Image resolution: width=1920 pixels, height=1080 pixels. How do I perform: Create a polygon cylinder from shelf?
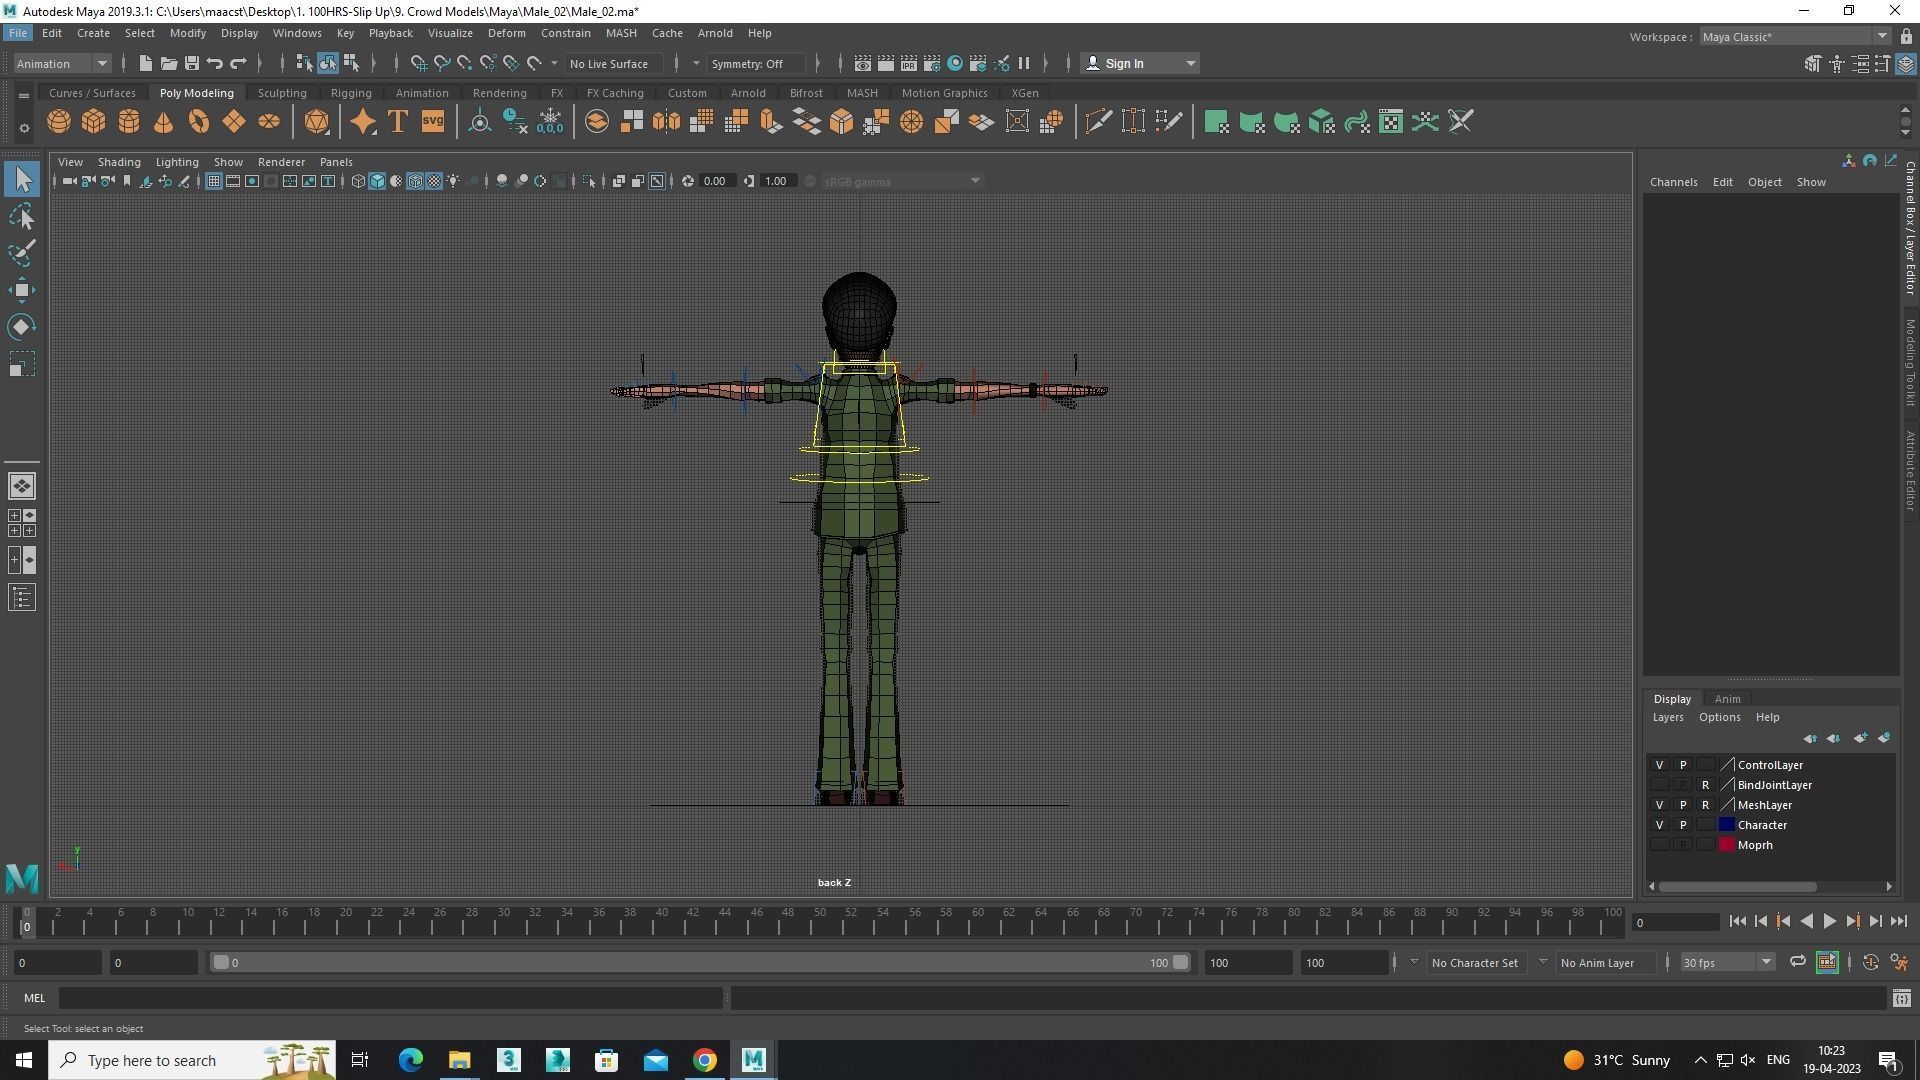tap(129, 122)
